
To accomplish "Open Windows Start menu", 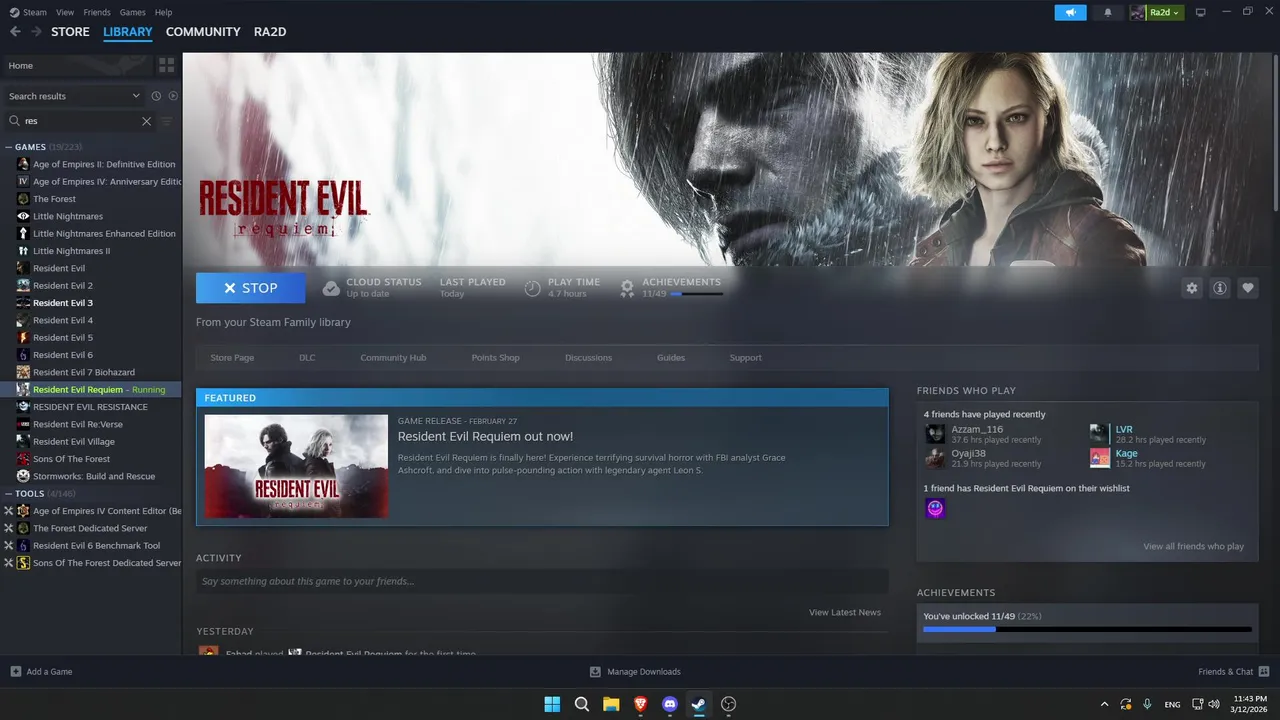I will coord(552,704).
